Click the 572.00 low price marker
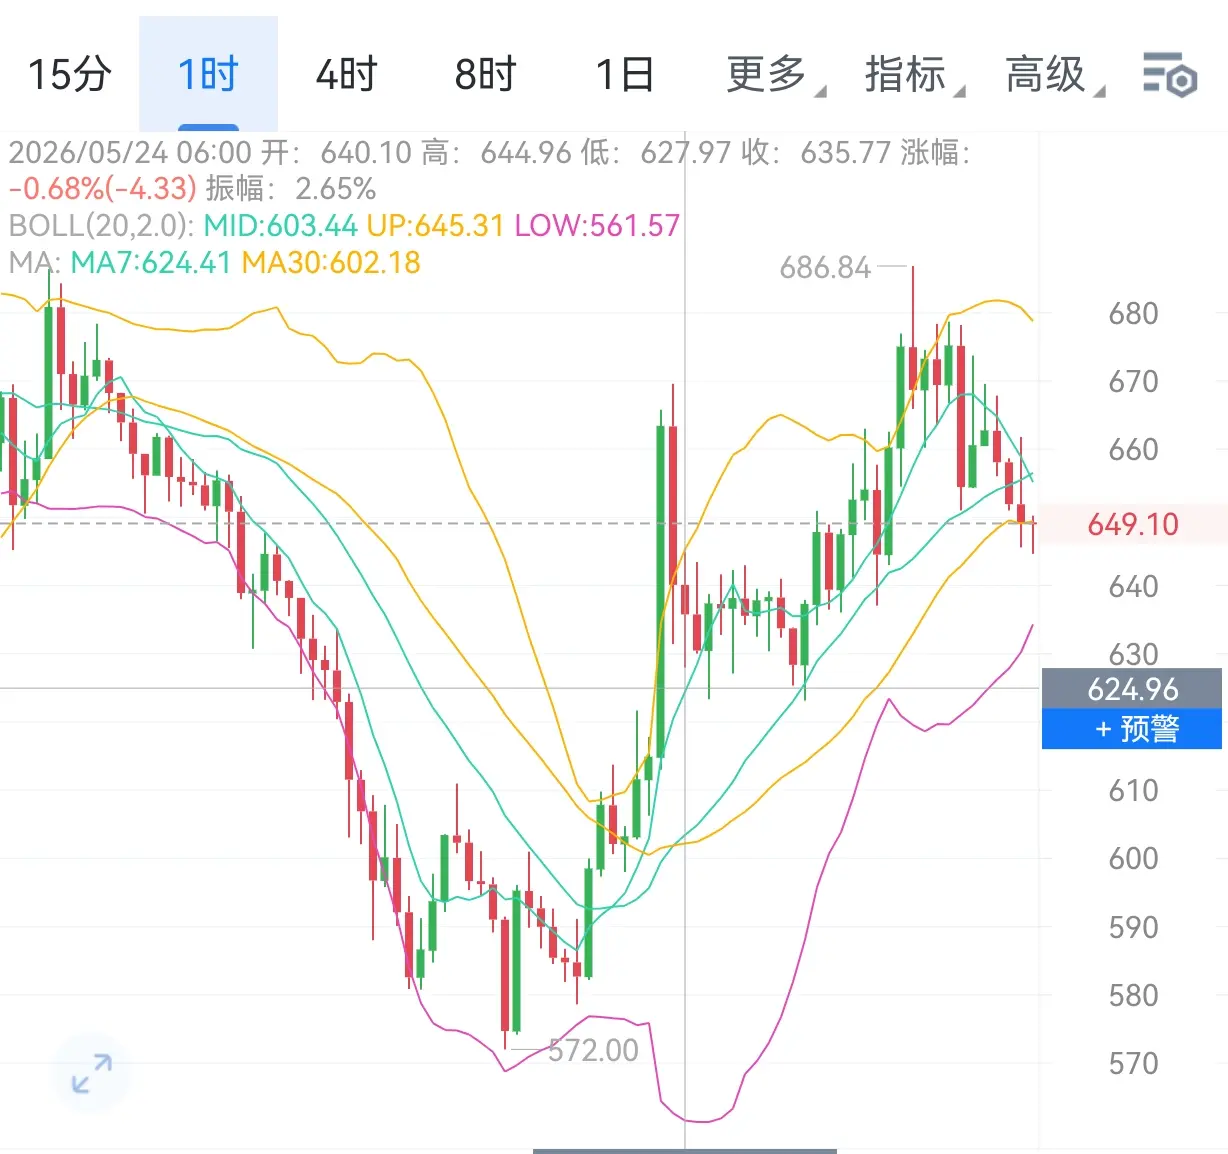Viewport: 1228px width, 1154px height. tap(593, 1050)
